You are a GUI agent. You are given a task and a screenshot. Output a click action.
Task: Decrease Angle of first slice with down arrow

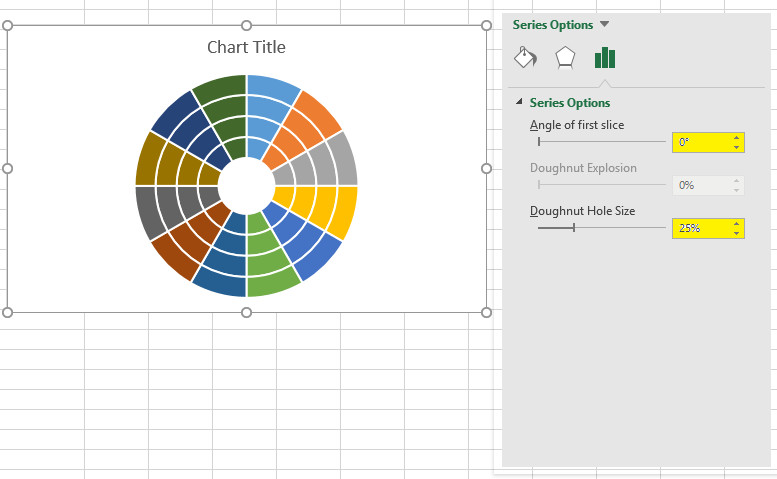click(x=737, y=147)
